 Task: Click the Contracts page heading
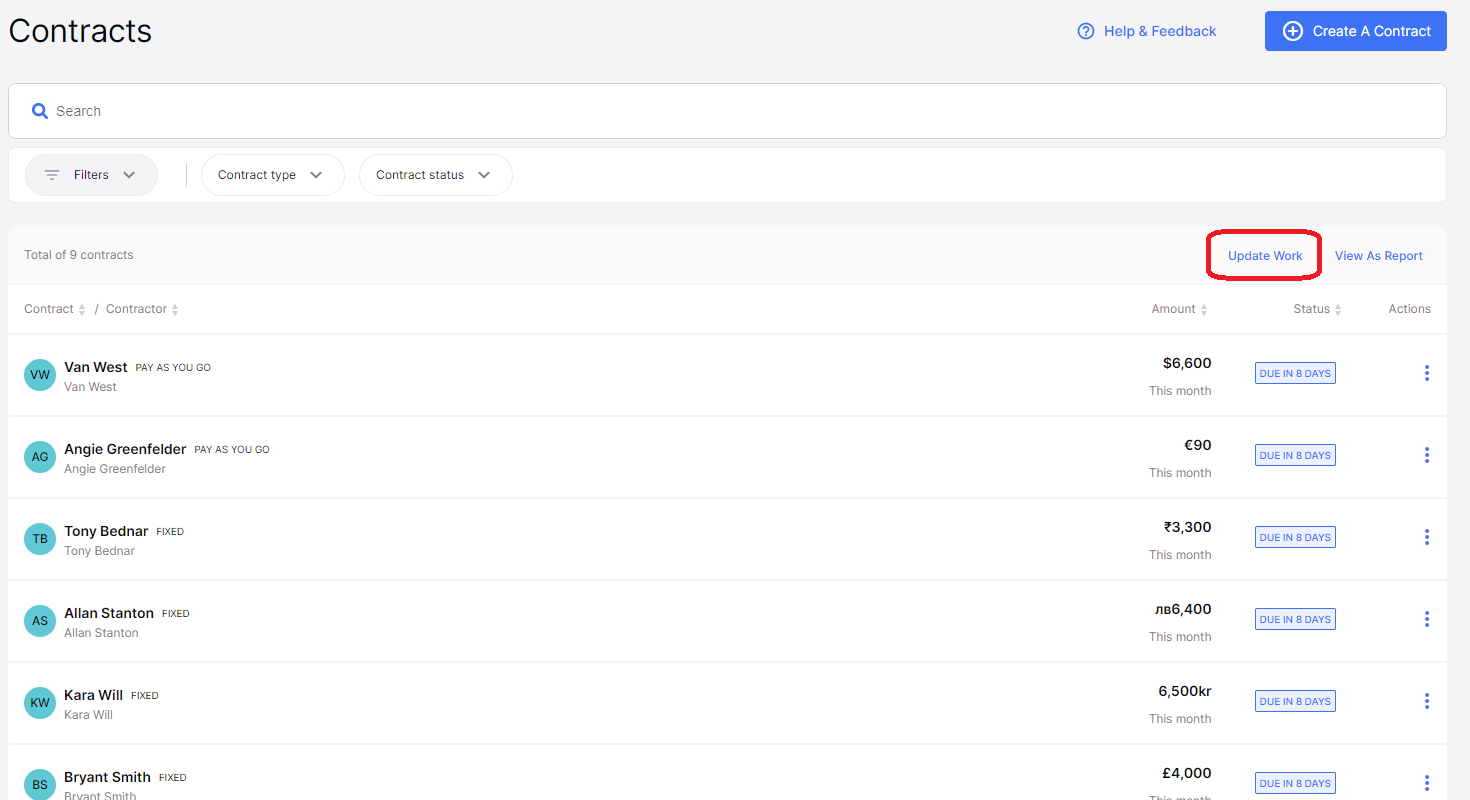[80, 30]
